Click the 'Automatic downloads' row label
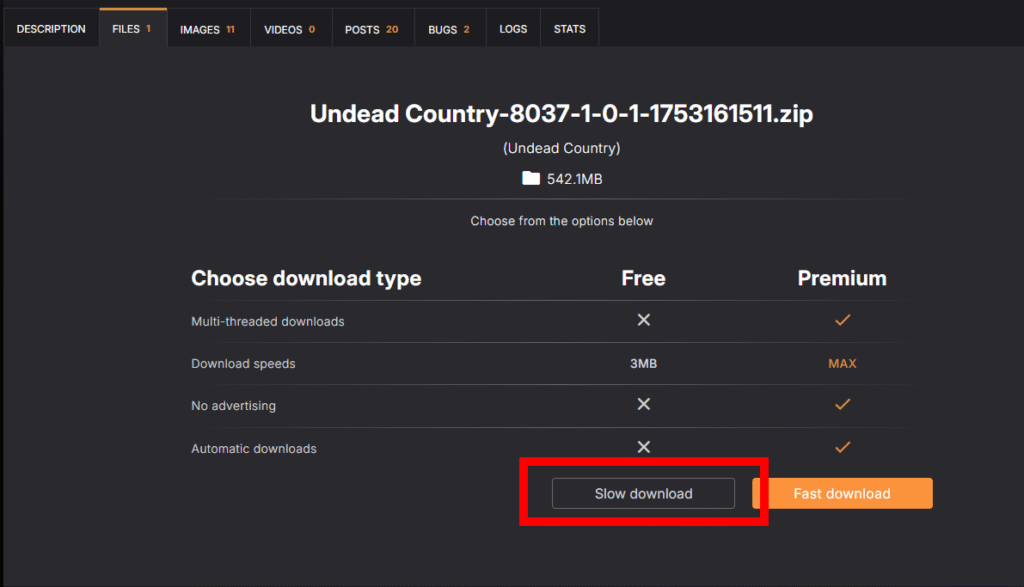This screenshot has height=587, width=1024. 253,449
